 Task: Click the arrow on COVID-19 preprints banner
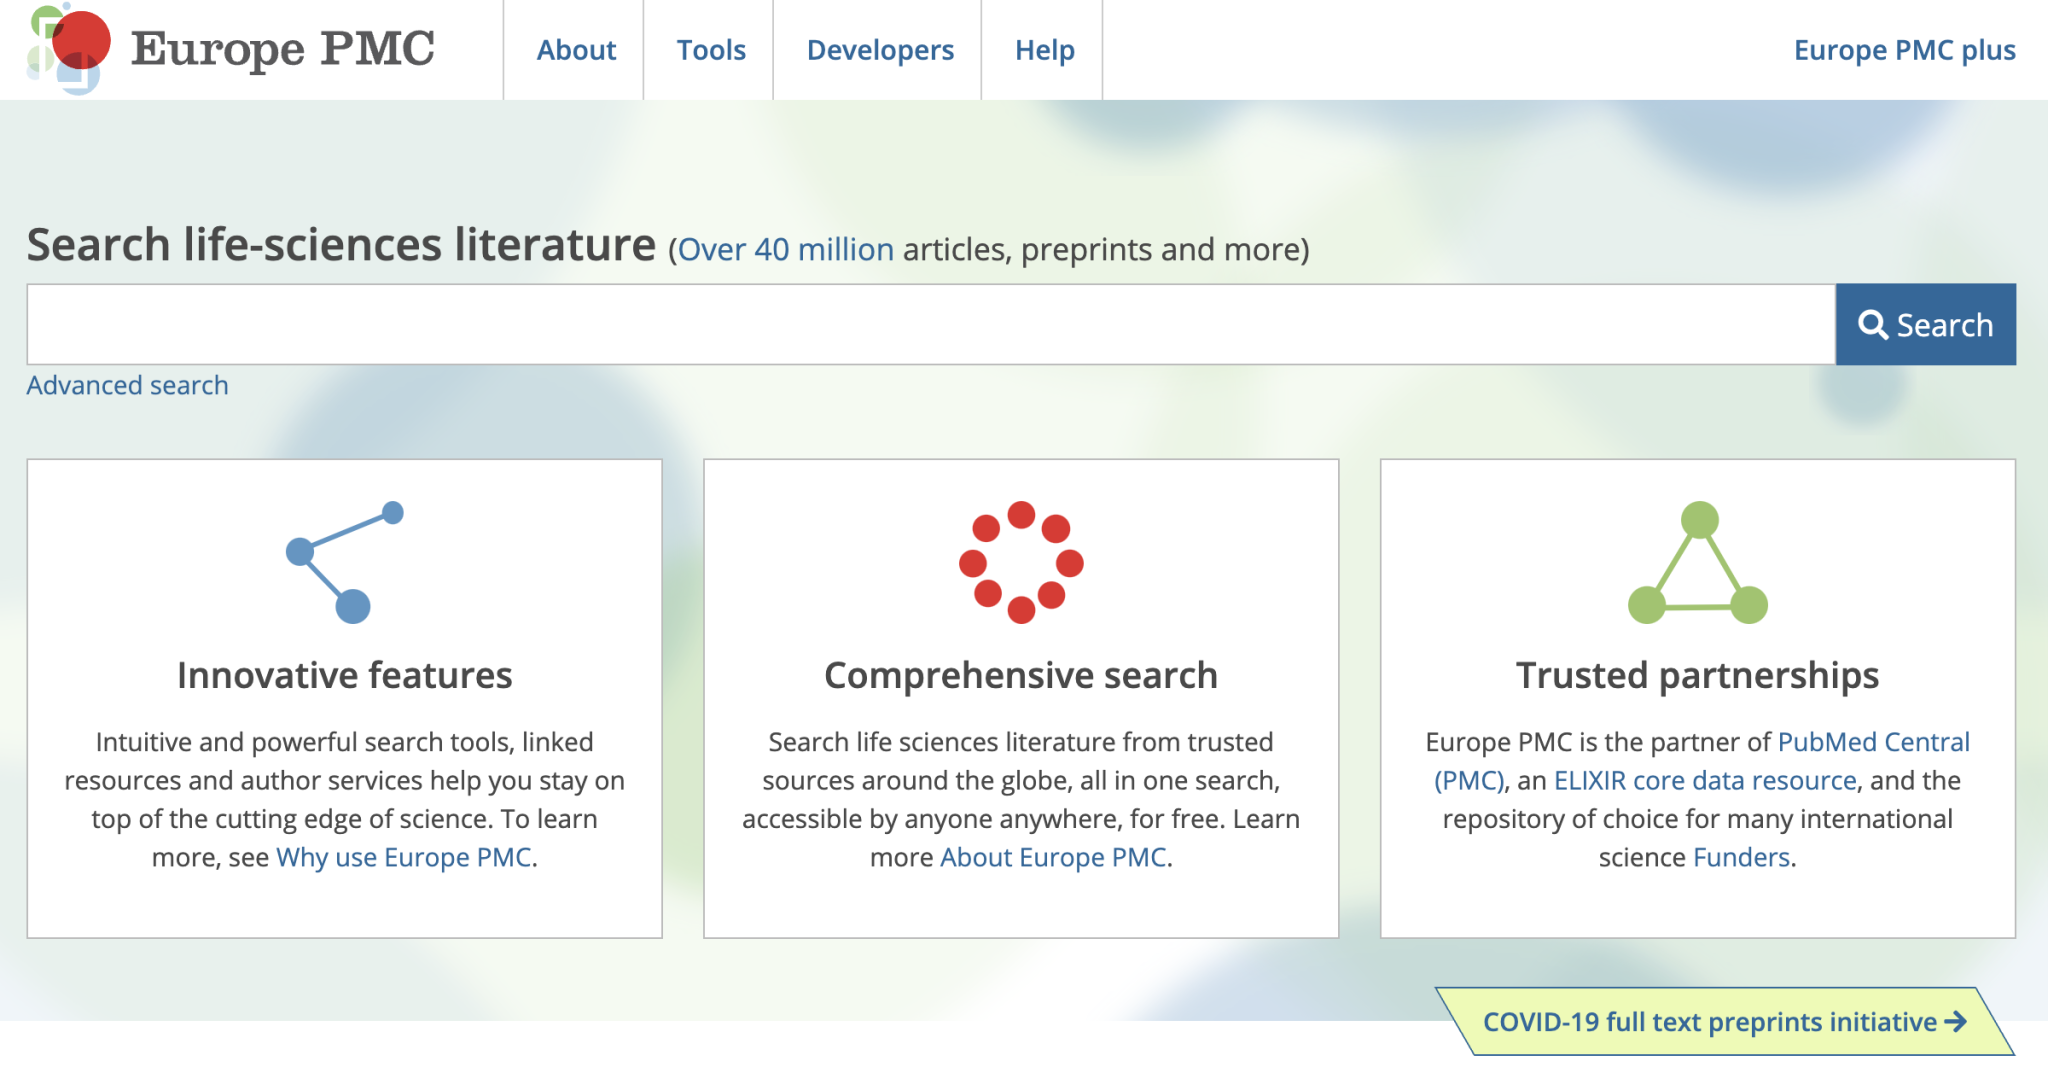click(x=1955, y=1022)
